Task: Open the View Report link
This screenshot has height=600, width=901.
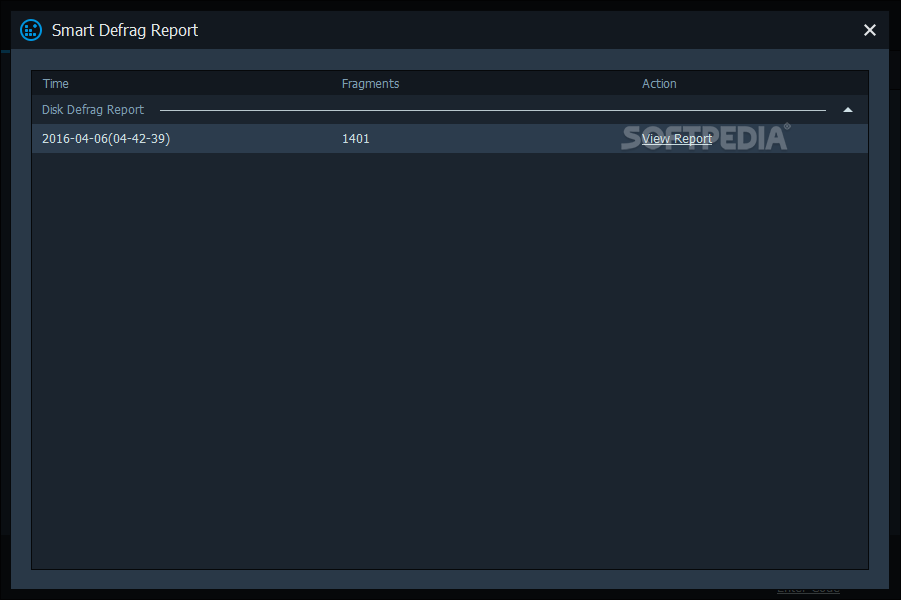Action: click(x=676, y=139)
